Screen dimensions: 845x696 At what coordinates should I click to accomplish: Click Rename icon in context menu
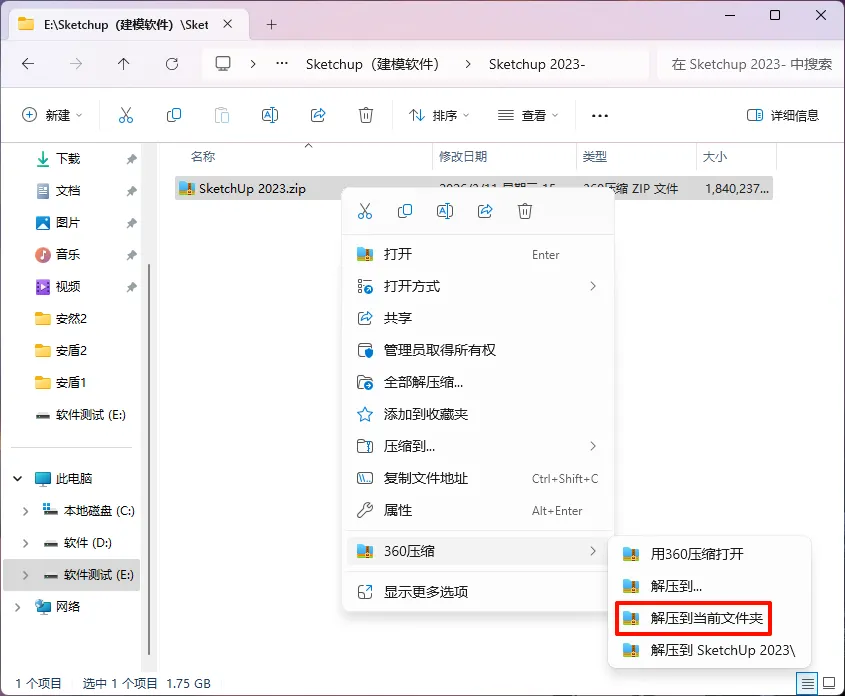pyautogui.click(x=445, y=211)
